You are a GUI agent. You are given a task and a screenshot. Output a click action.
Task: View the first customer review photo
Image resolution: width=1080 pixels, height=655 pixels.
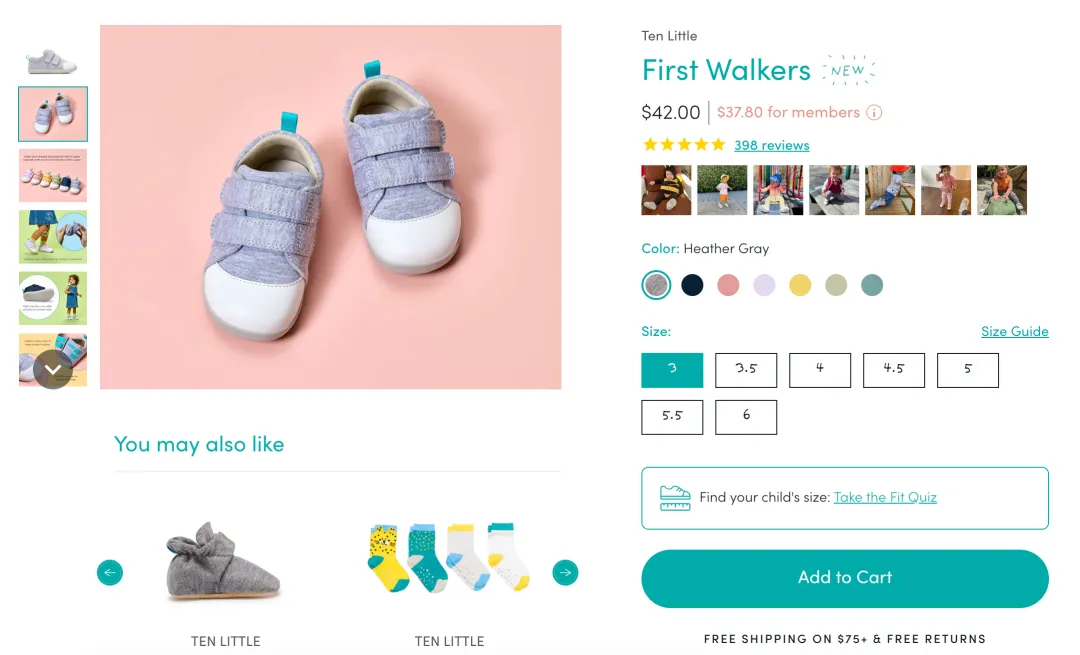(666, 190)
